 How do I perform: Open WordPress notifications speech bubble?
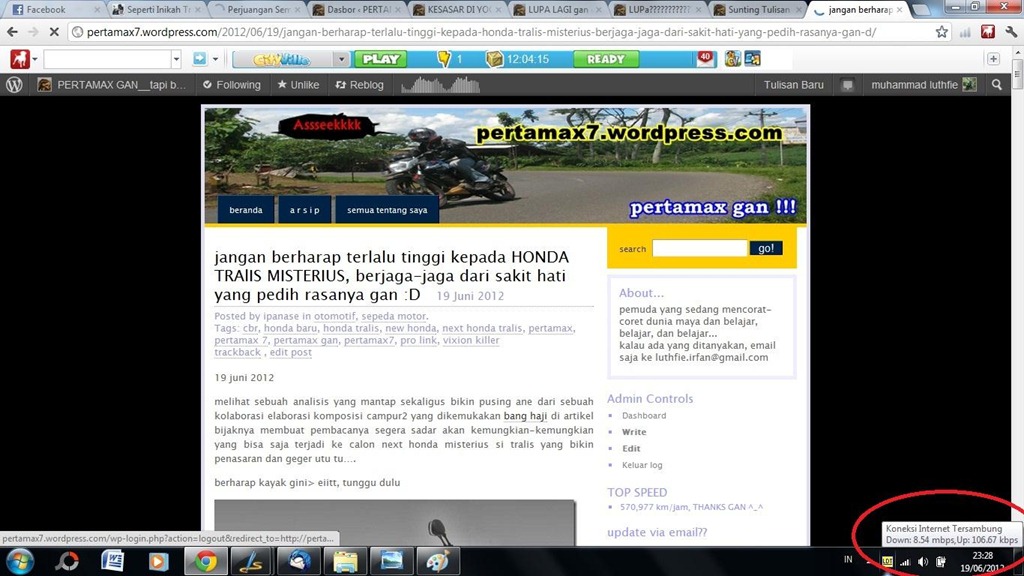click(847, 85)
